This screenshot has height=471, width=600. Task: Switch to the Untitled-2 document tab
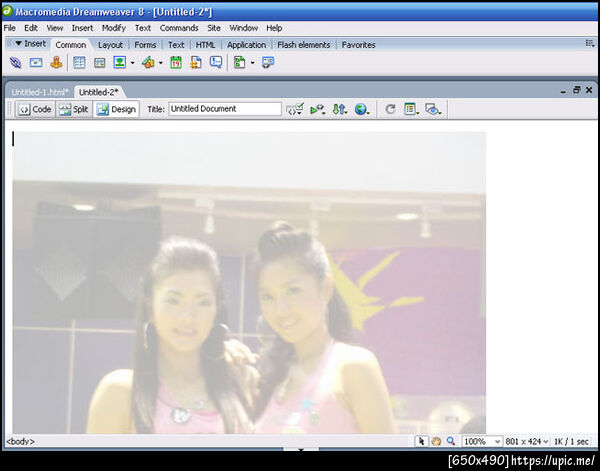[x=99, y=92]
